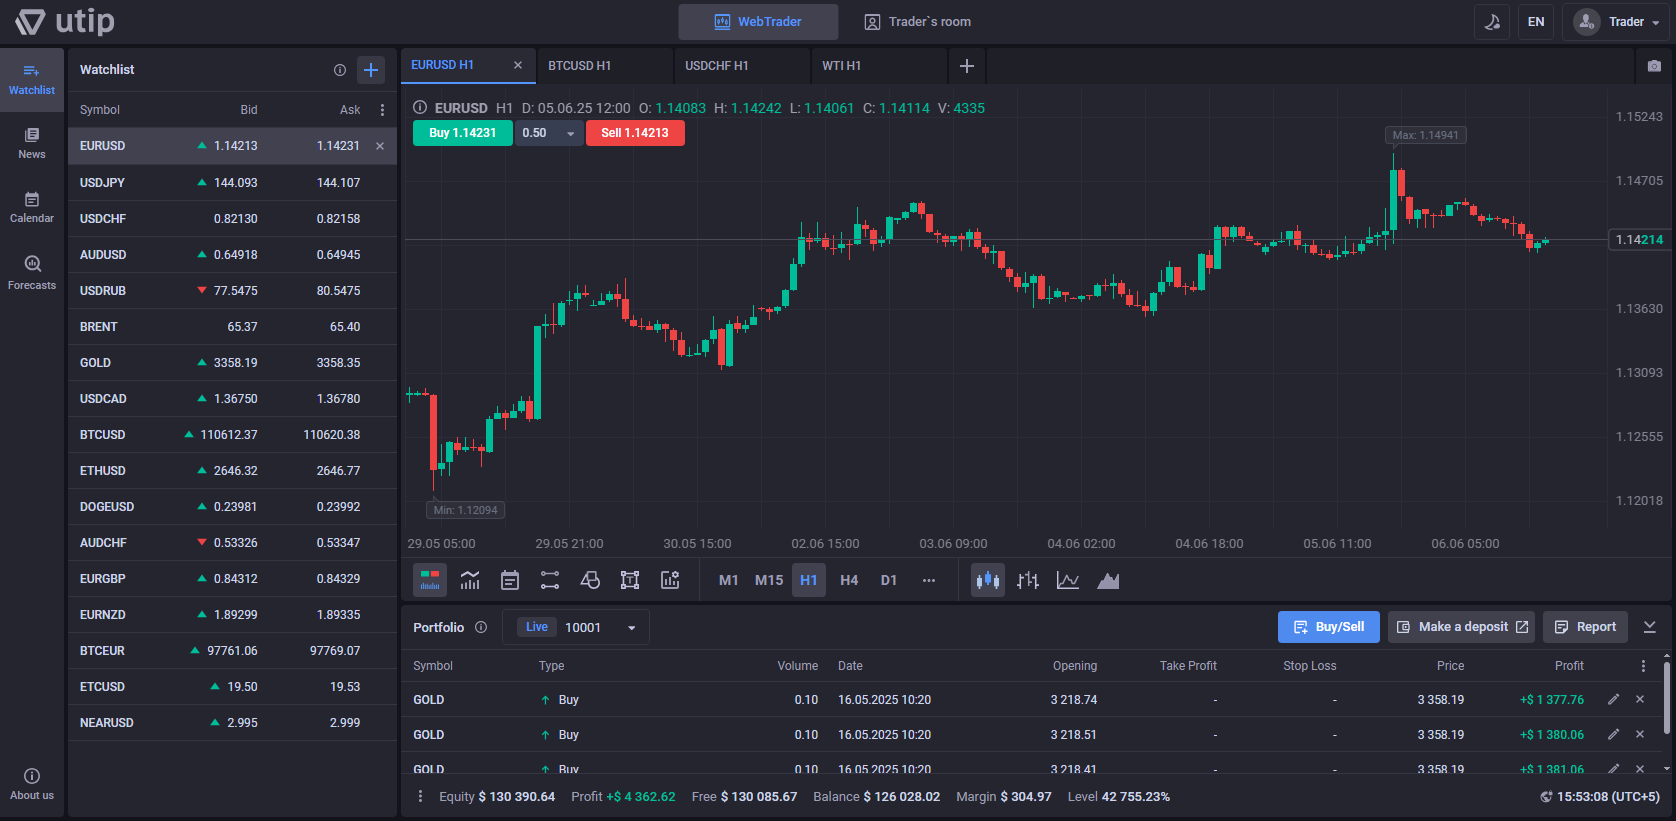This screenshot has height=821, width=1676.
Task: Open the WTI H1 chart tab
Action: [x=878, y=66]
